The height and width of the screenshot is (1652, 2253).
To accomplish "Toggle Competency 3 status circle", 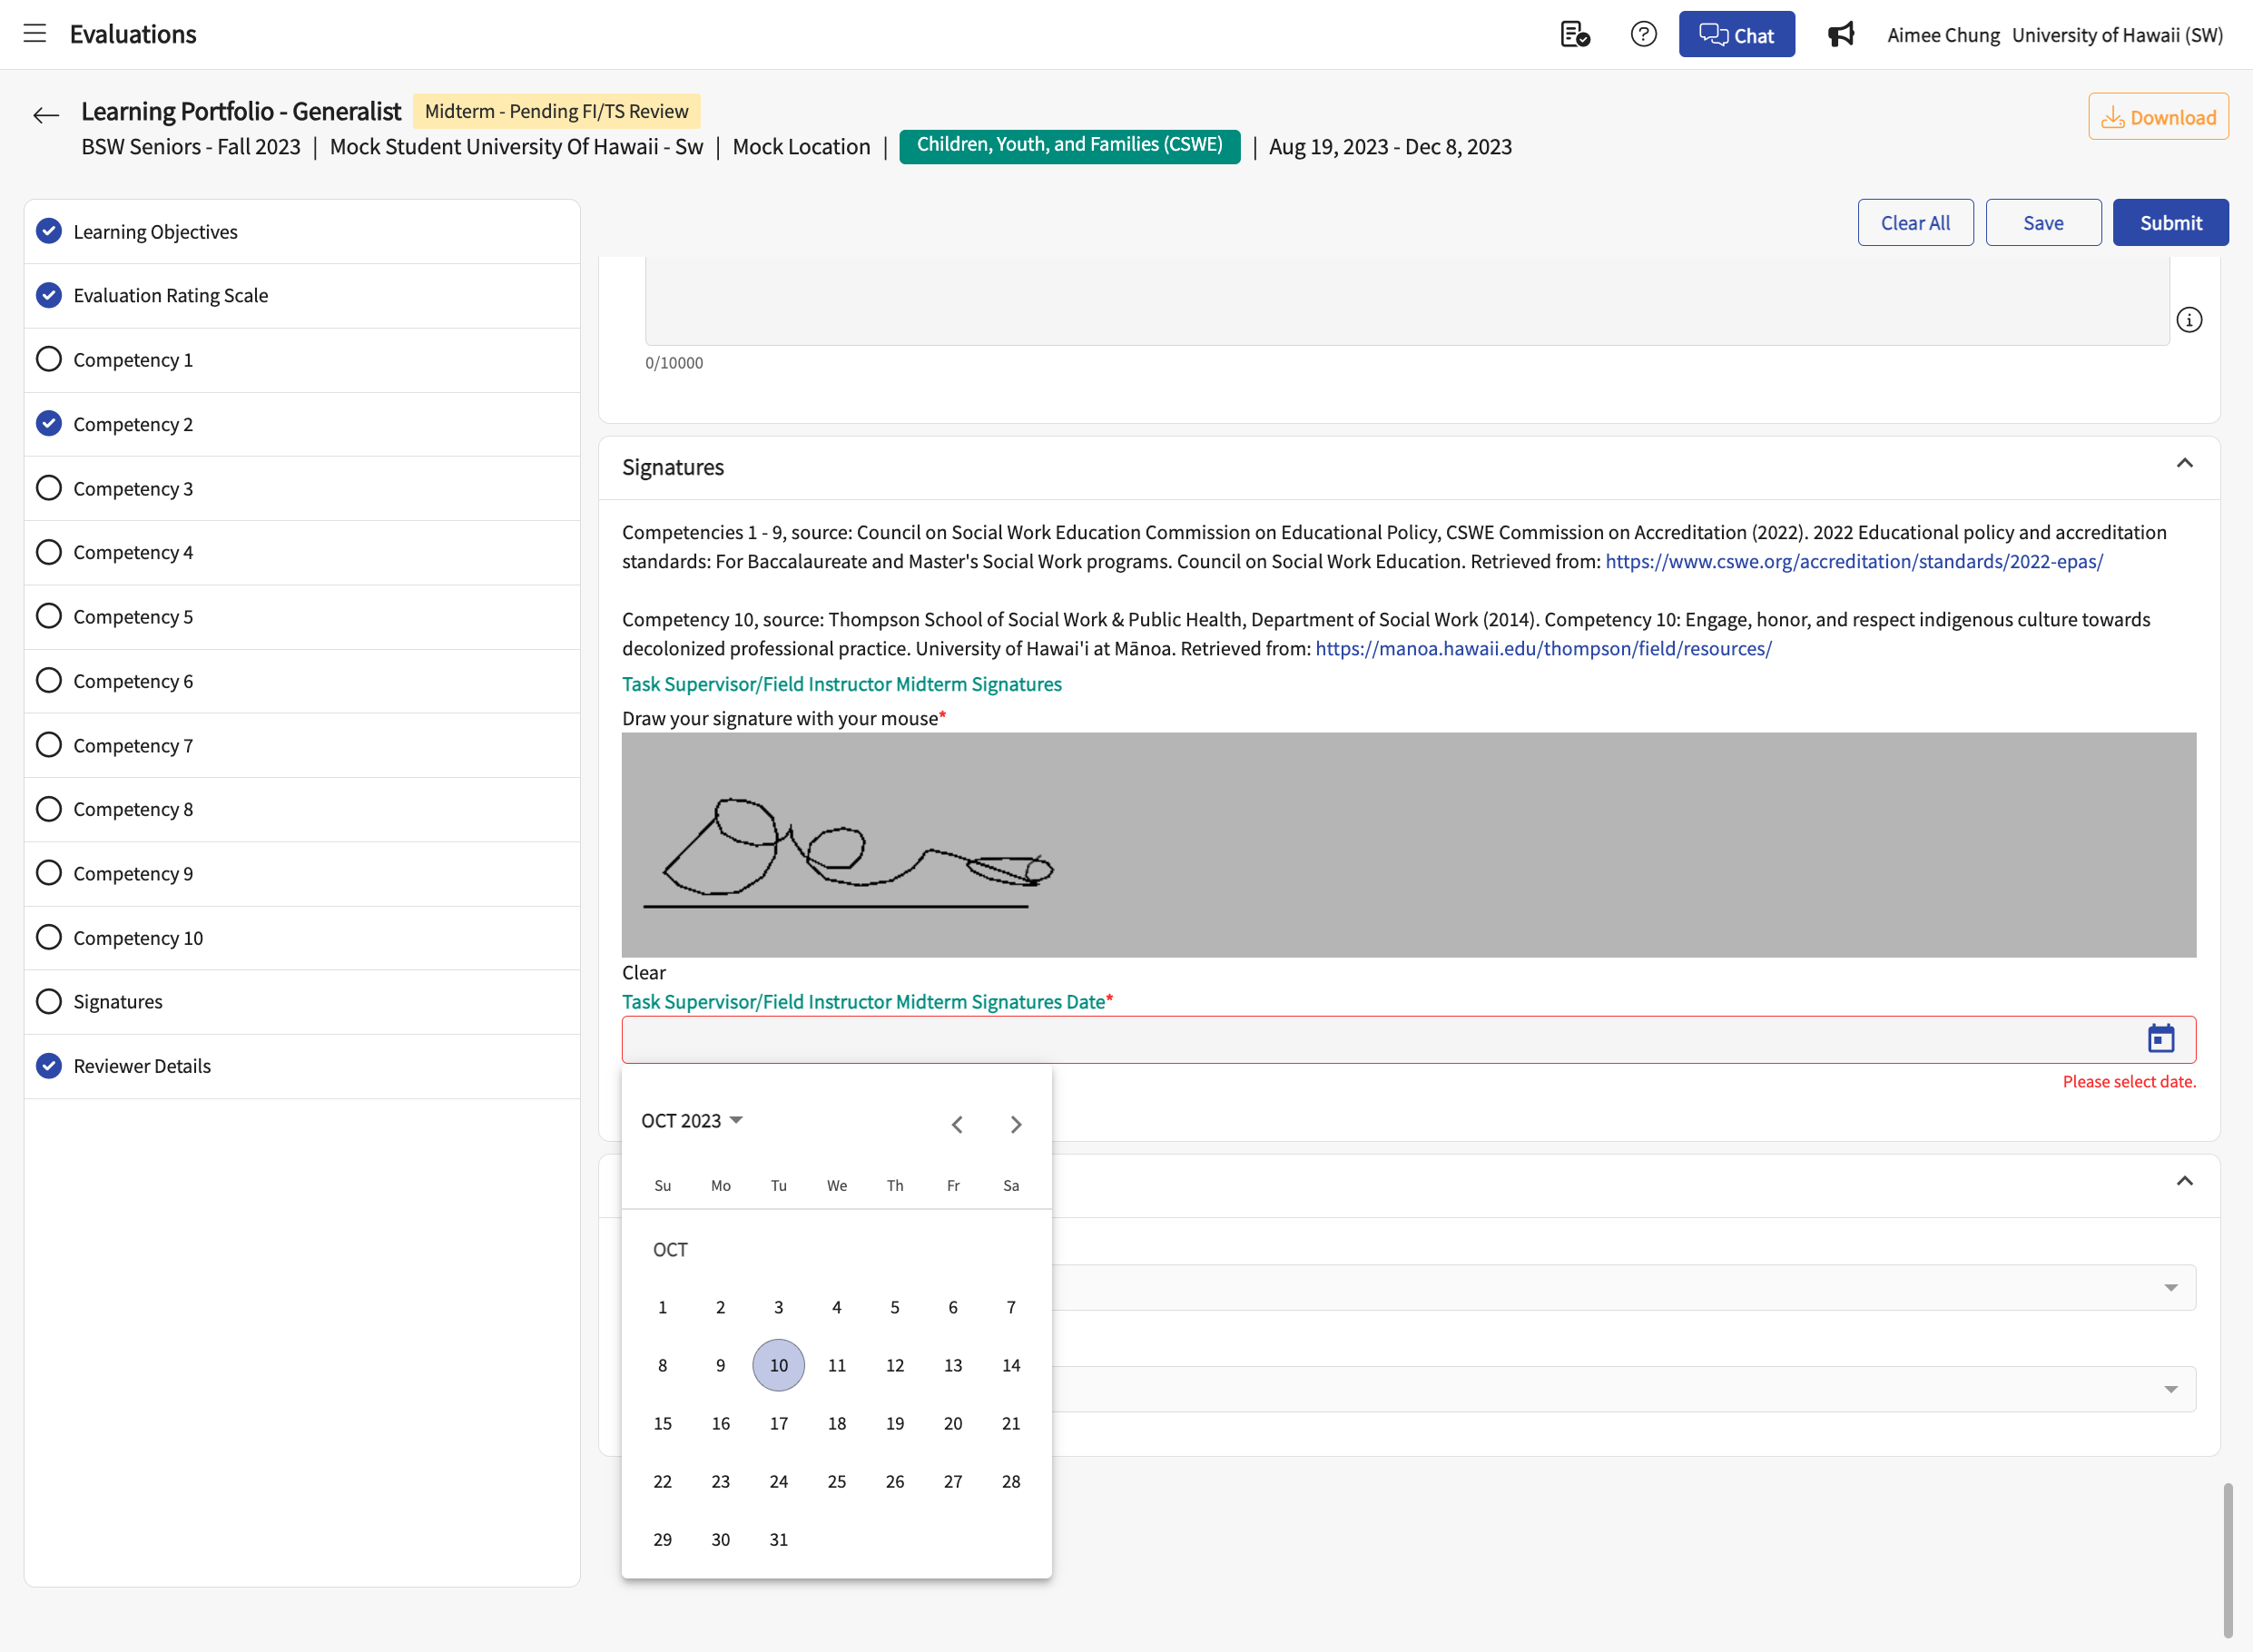I will tap(49, 488).
